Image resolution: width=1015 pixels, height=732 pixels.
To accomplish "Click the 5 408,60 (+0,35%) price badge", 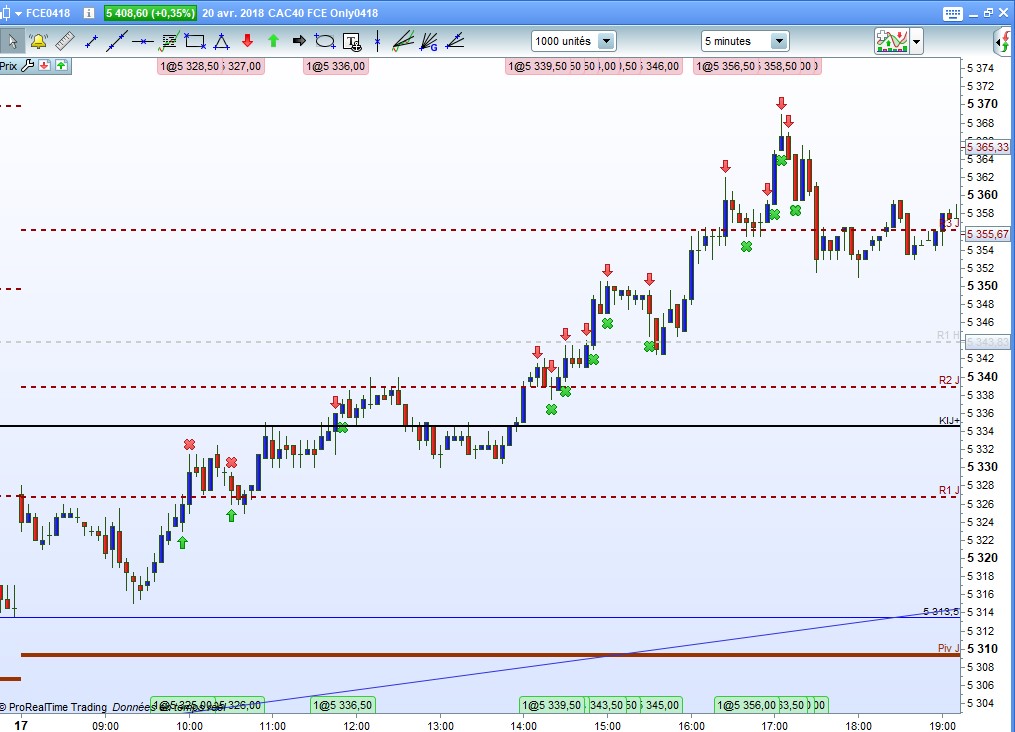I will pyautogui.click(x=150, y=13).
